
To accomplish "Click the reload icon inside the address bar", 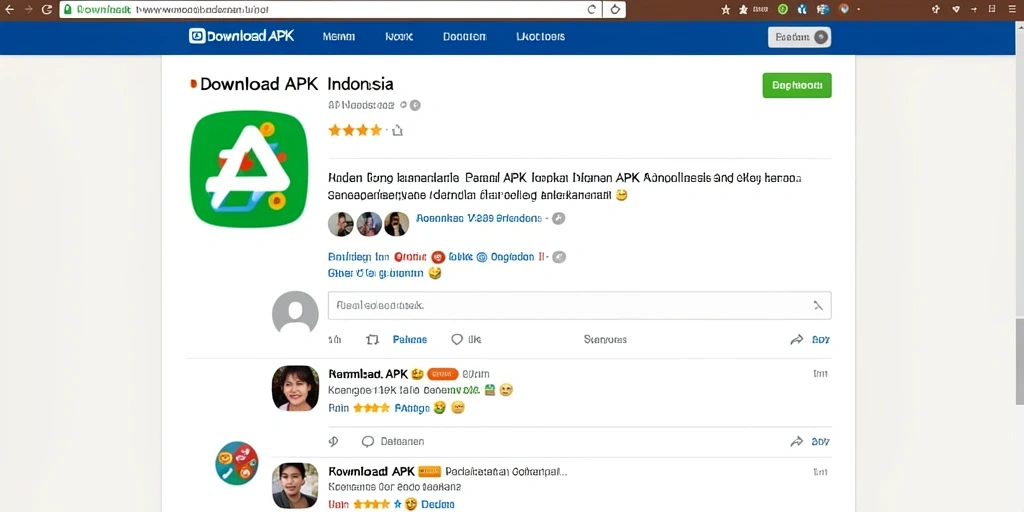I will point(592,9).
